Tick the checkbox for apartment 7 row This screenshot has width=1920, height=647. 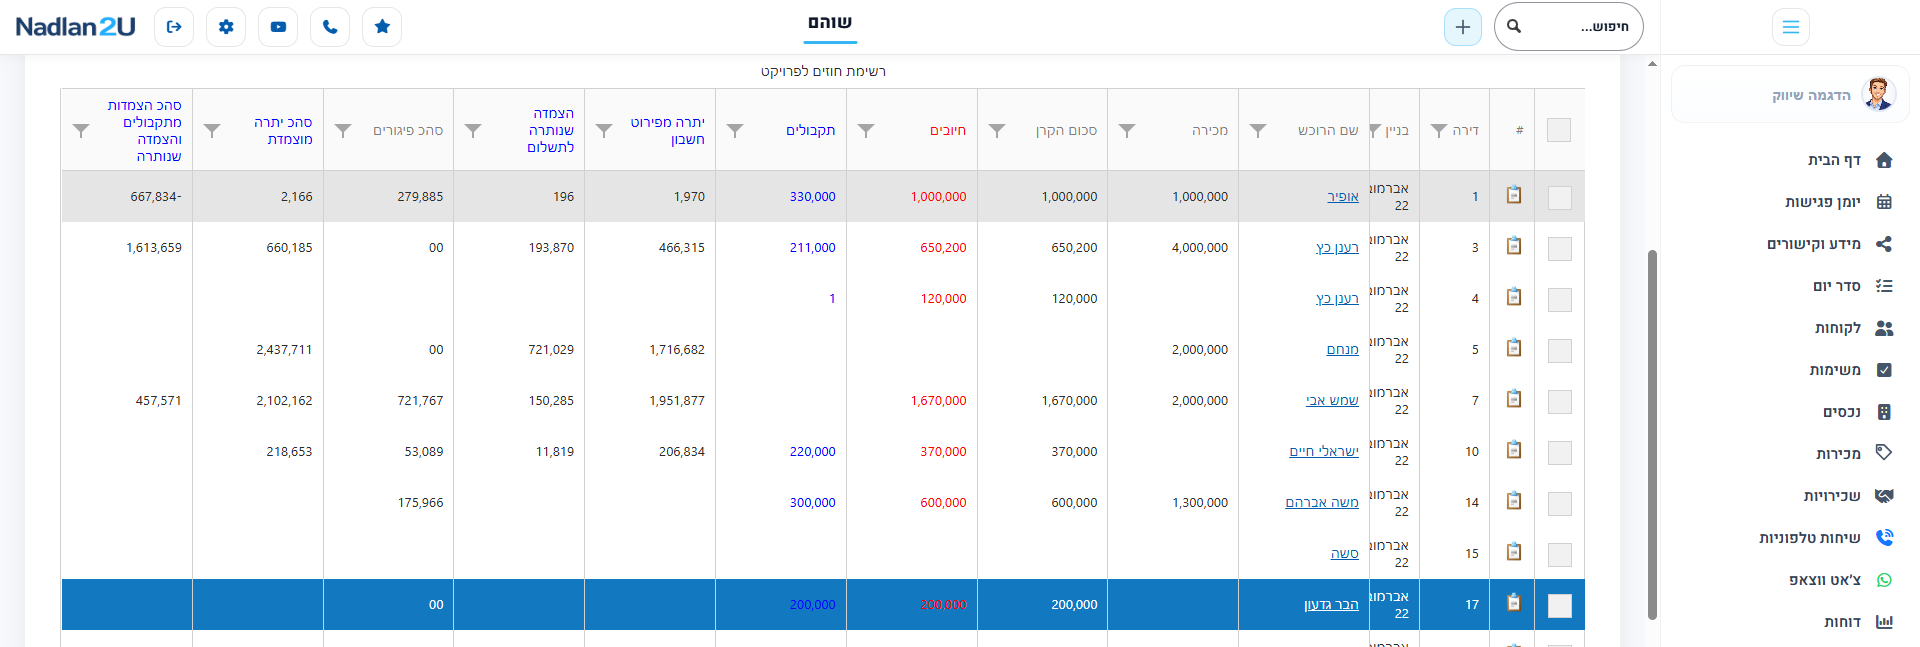tap(1560, 402)
